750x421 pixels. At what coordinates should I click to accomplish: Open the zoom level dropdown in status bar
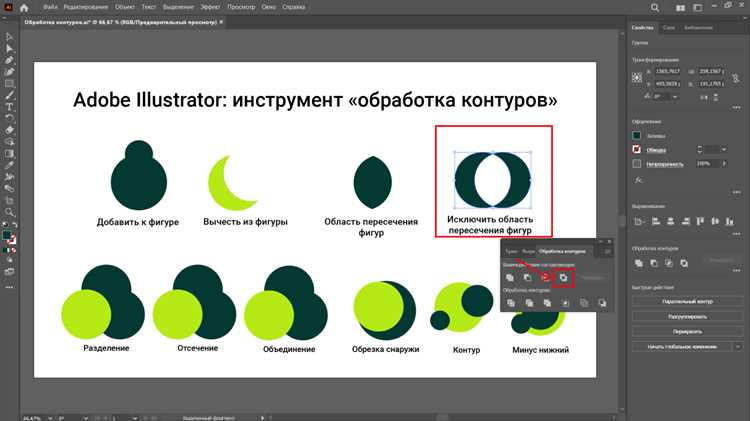click(x=50, y=418)
